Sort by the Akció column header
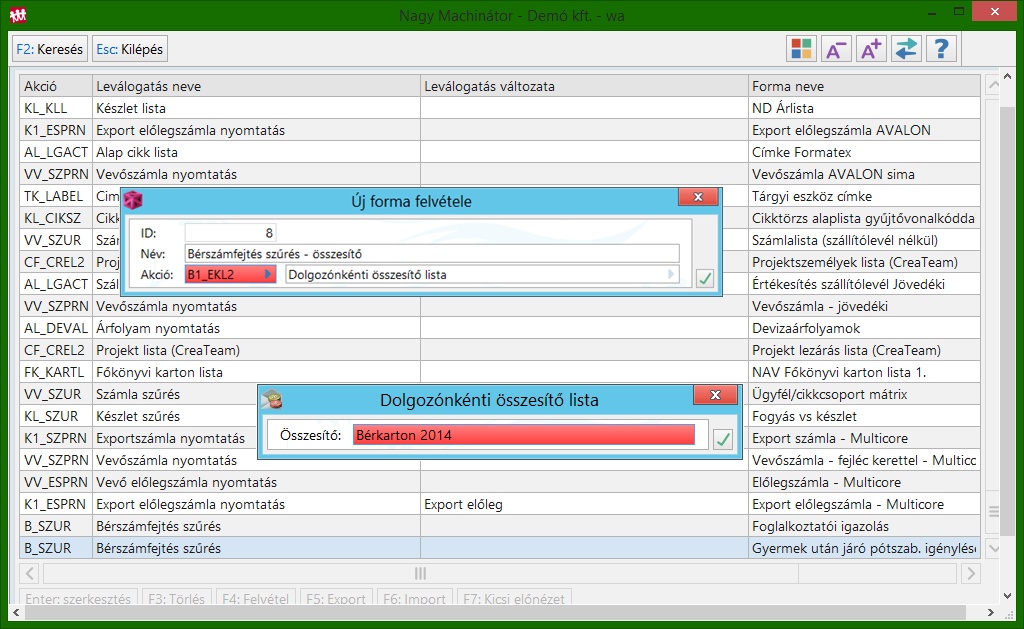This screenshot has height=629, width=1024. [x=56, y=86]
